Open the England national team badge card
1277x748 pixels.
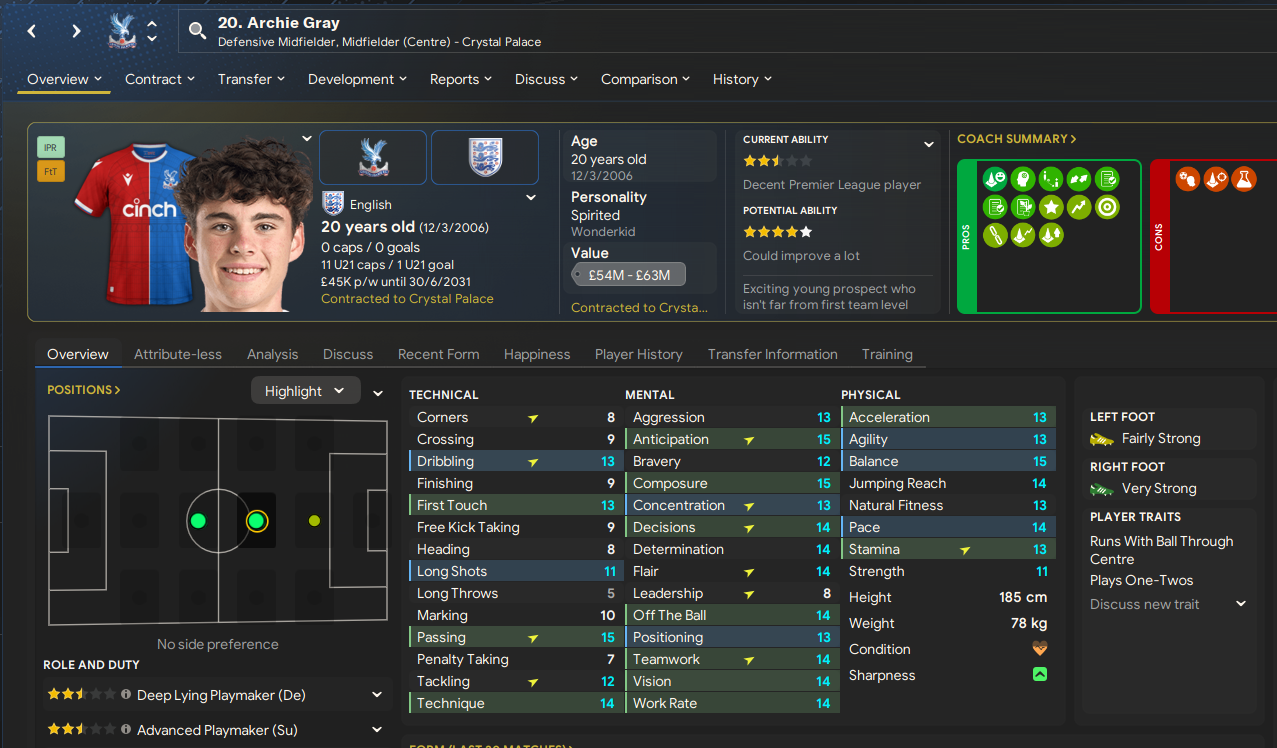(485, 157)
